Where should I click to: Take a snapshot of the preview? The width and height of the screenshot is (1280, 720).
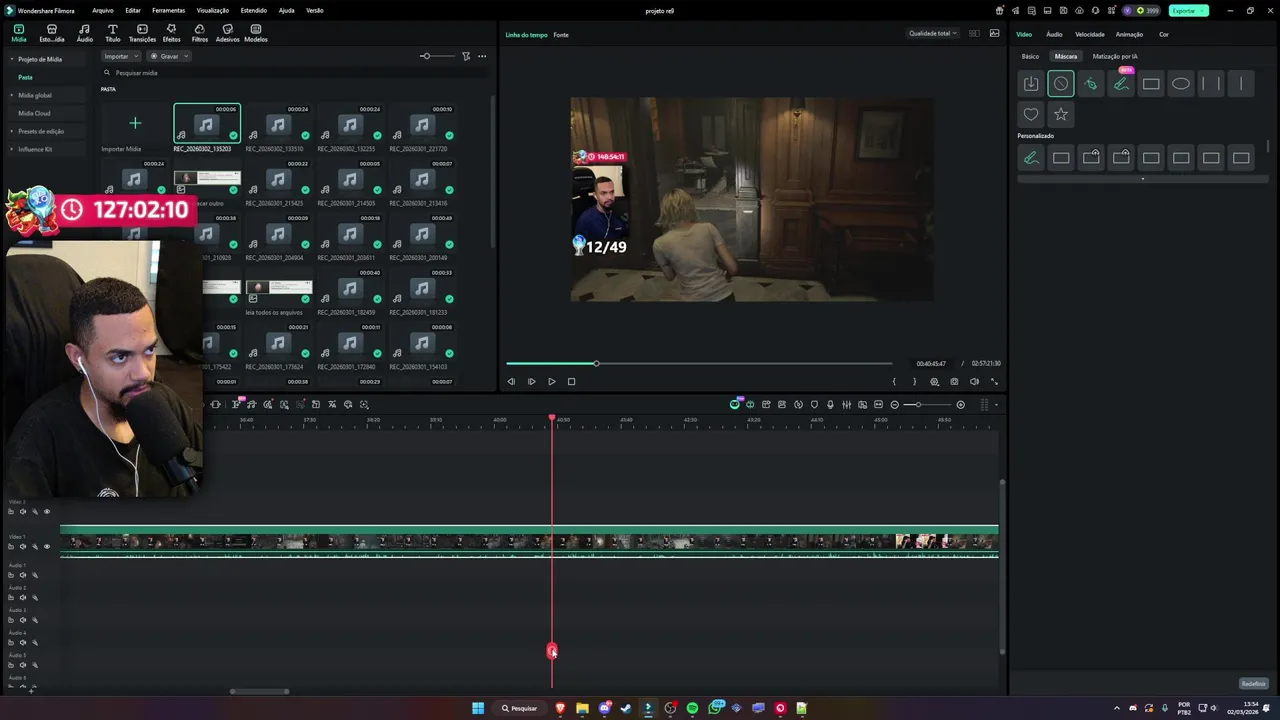pos(954,381)
